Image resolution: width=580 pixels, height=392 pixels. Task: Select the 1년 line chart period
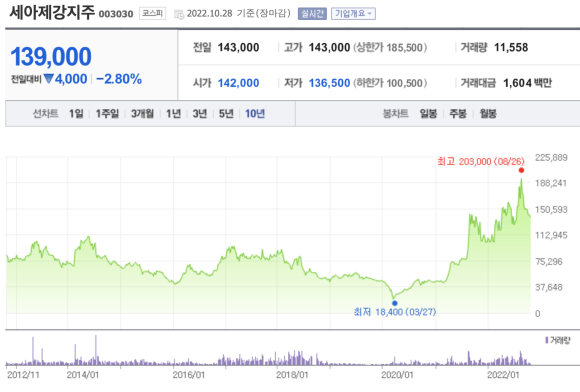[173, 114]
